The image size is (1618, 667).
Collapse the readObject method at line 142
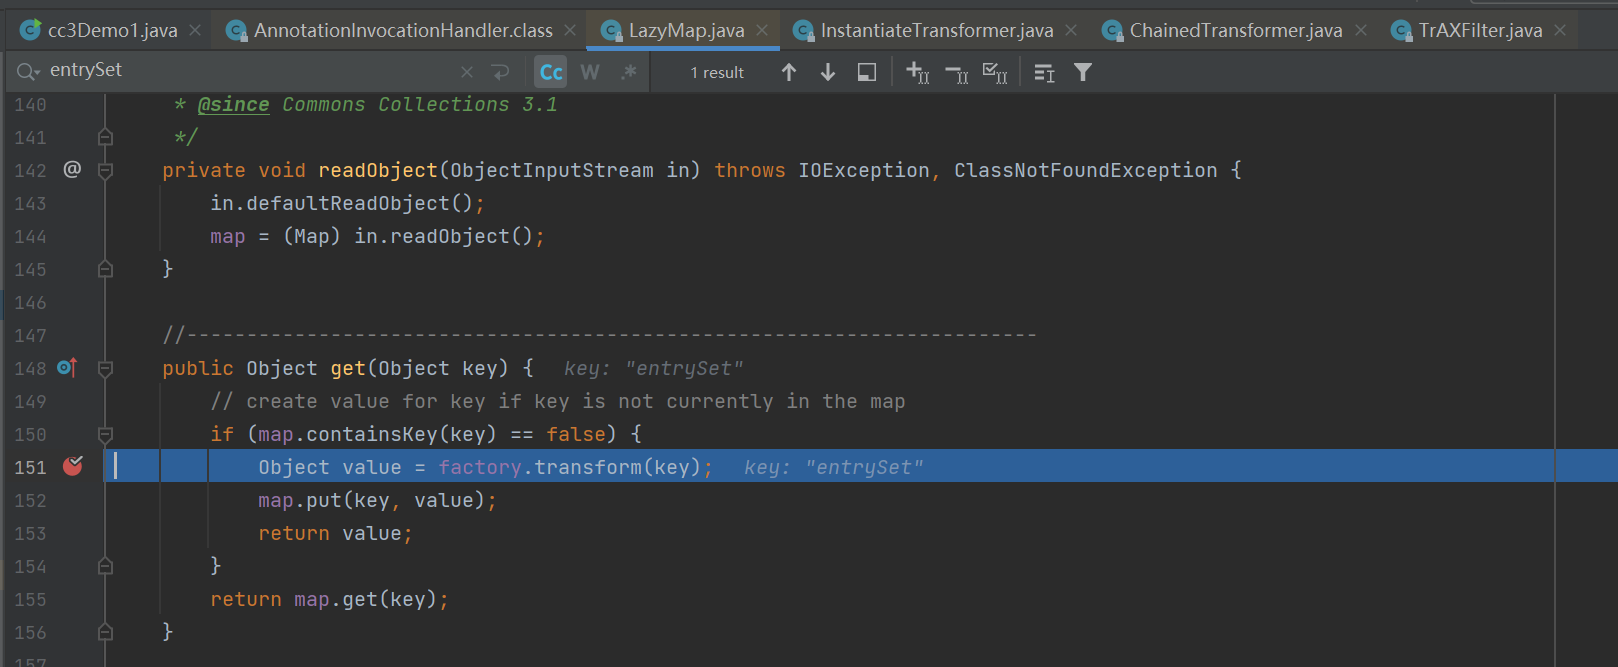(105, 170)
